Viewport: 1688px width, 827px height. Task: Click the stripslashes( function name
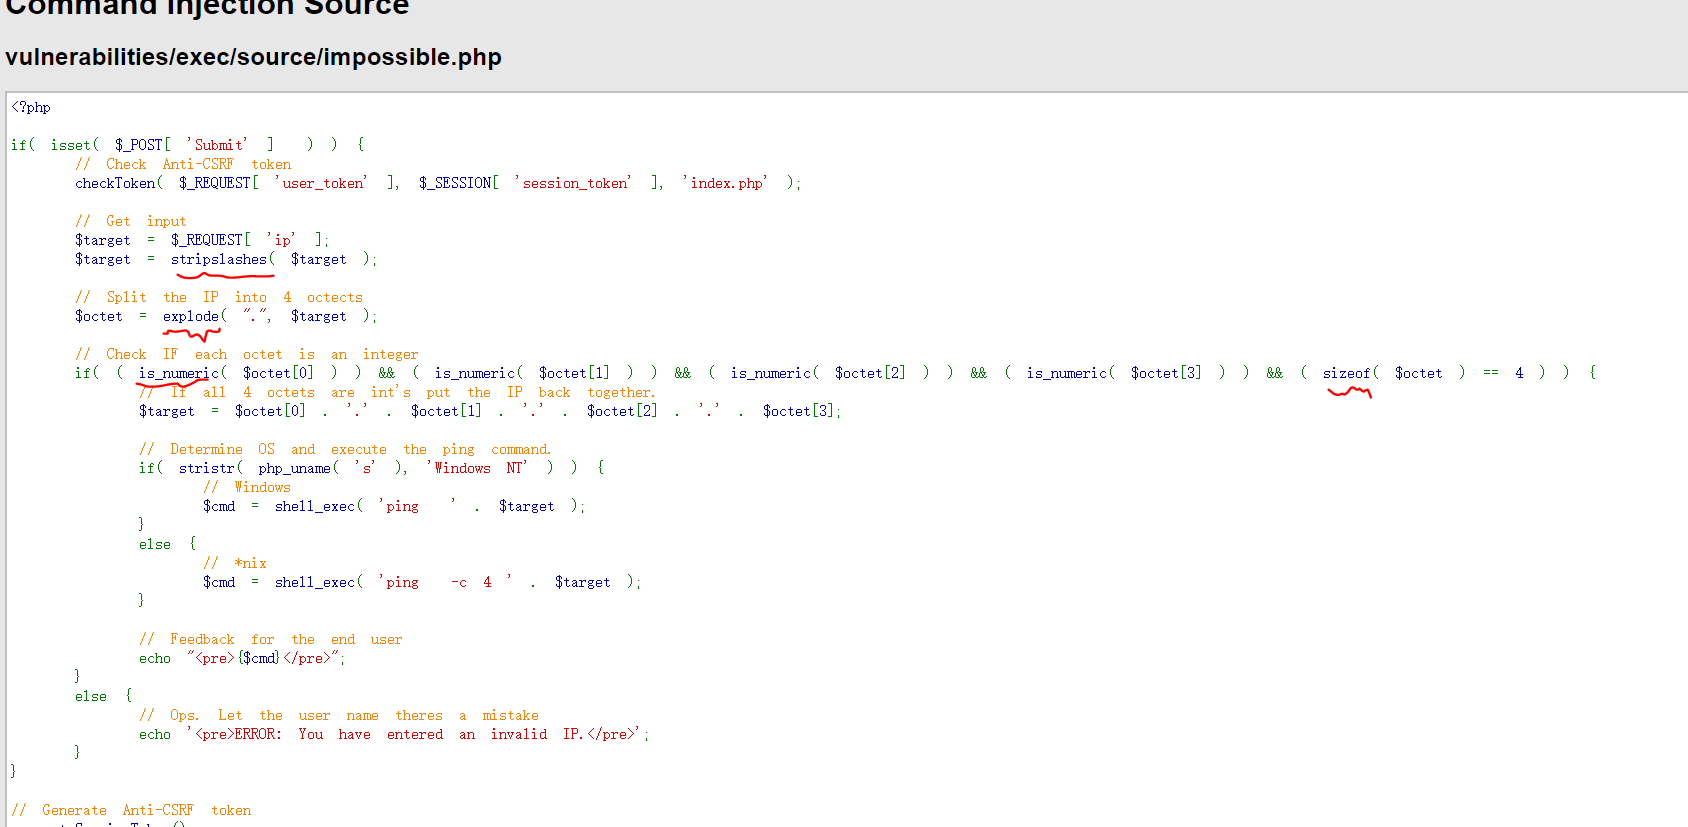tap(223, 259)
